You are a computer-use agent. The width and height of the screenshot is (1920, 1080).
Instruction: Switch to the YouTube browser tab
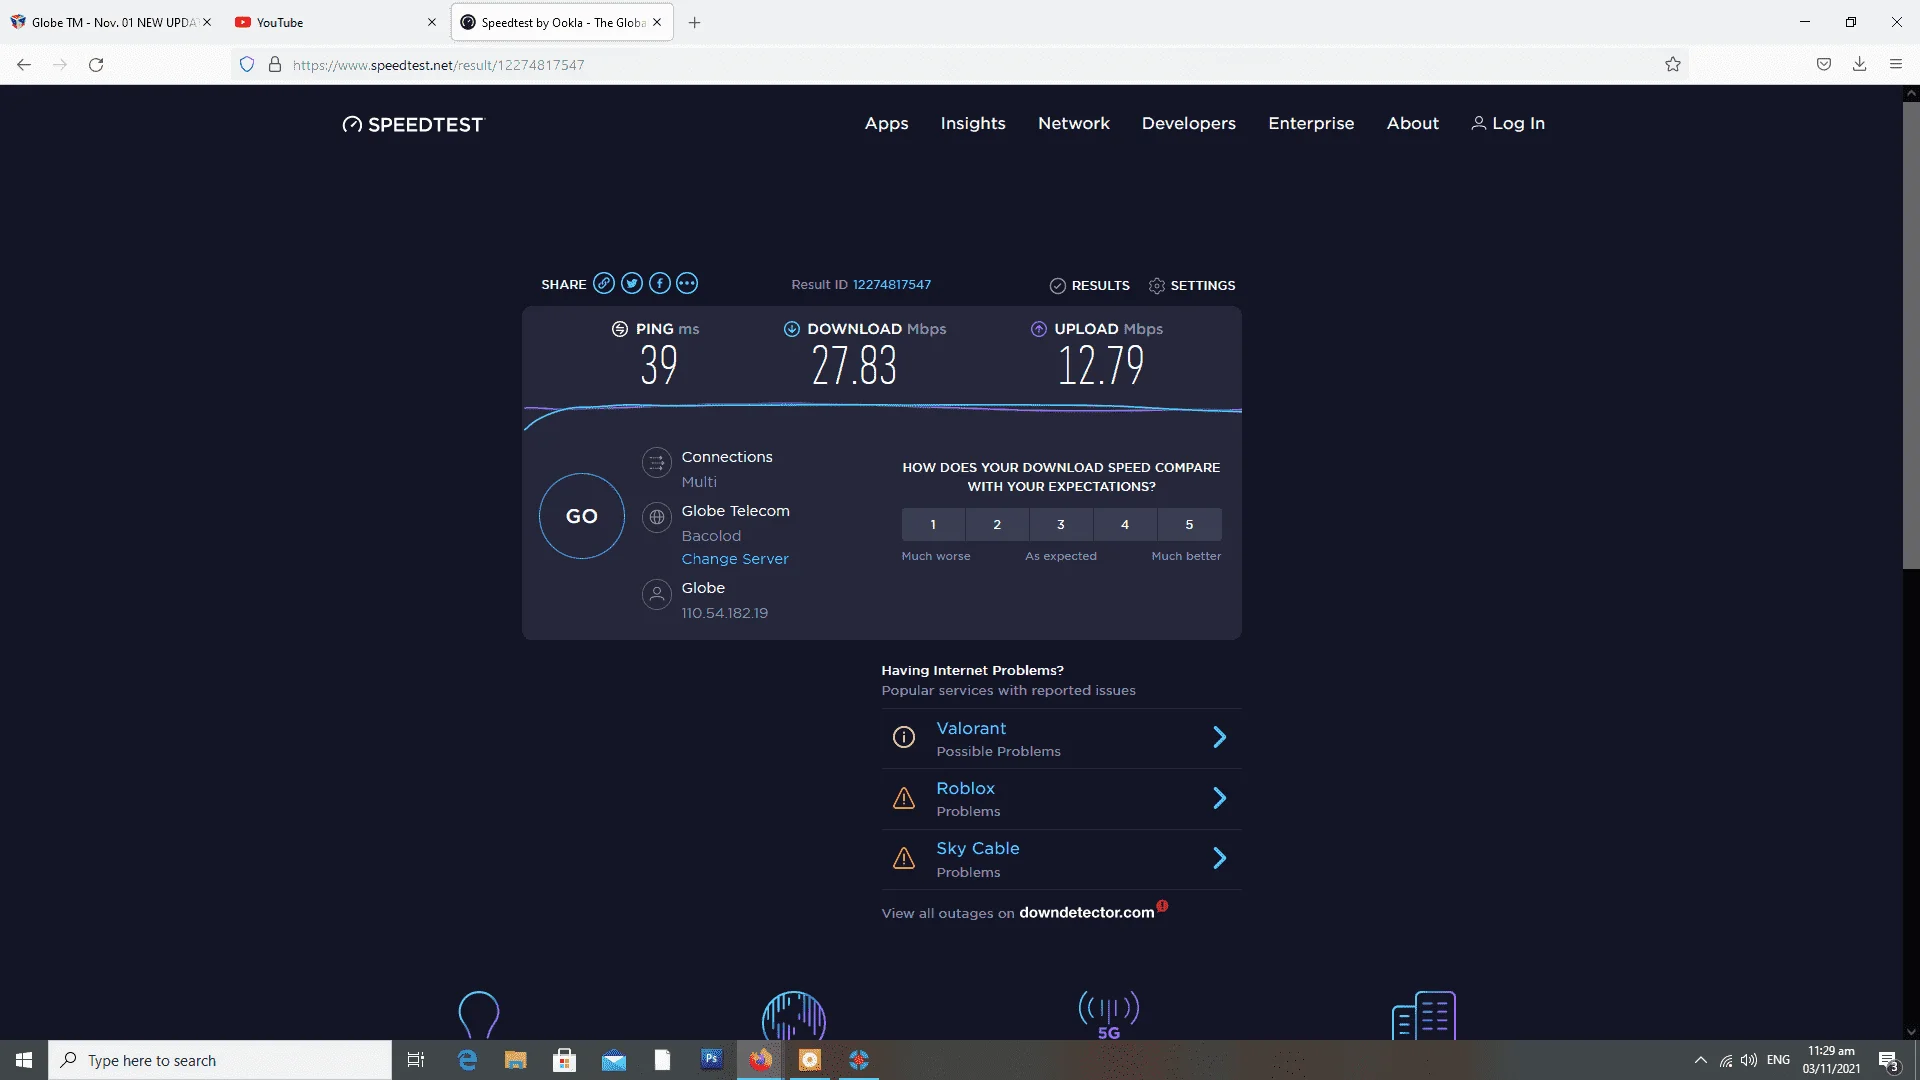pyautogui.click(x=335, y=22)
